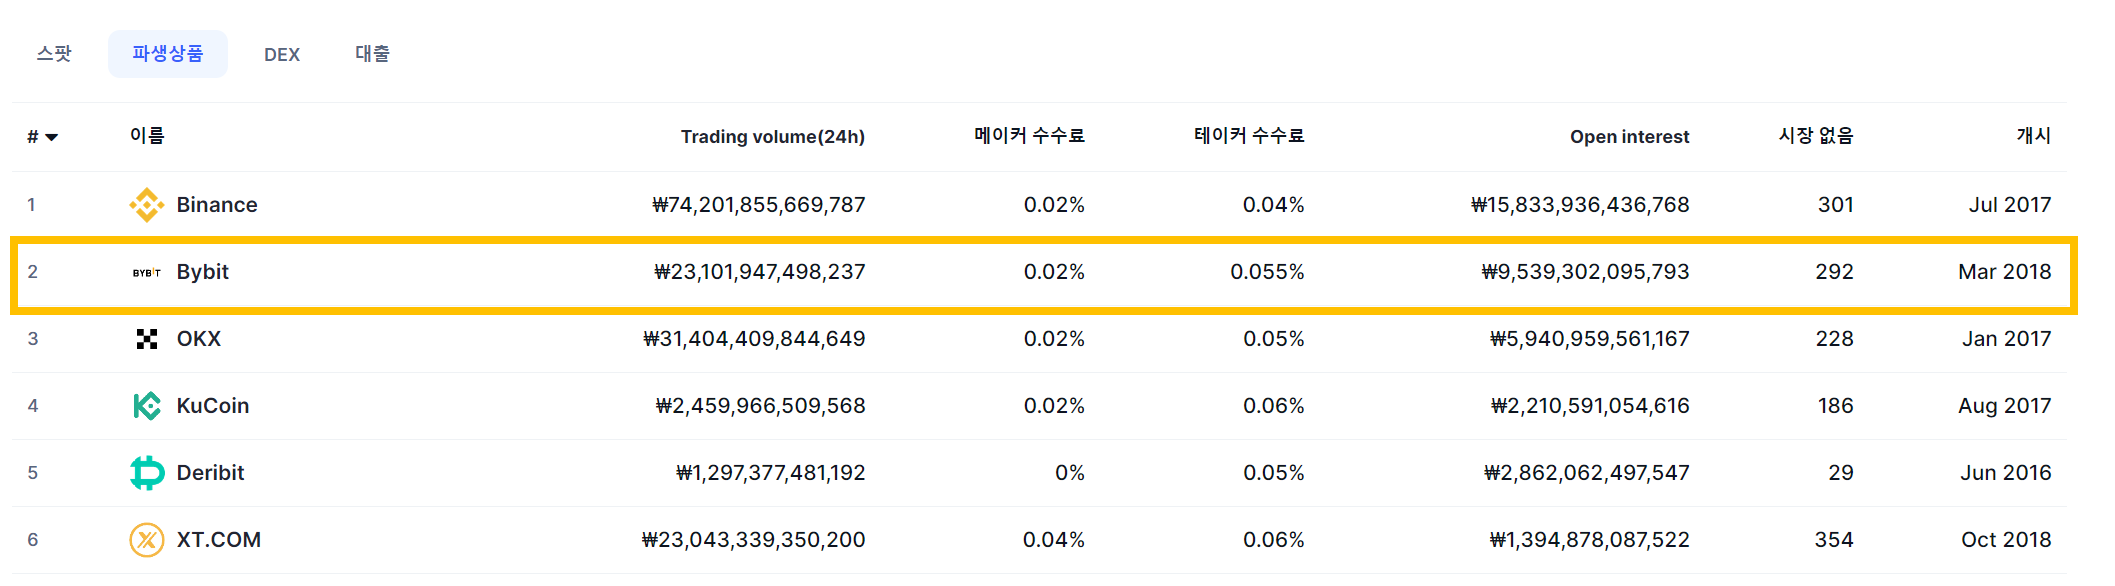This screenshot has height=586, width=2115.
Task: Click KuCoin launch date Aug 2017
Action: click(x=2005, y=406)
